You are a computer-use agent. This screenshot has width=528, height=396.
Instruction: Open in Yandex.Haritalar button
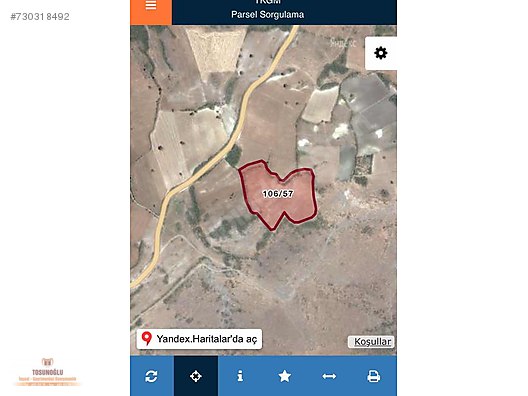pos(199,339)
